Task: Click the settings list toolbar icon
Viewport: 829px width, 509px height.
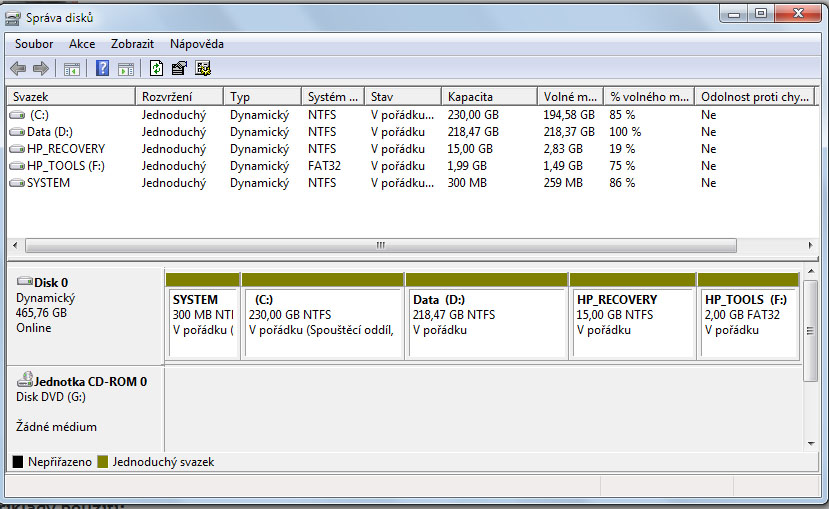Action: click(203, 68)
